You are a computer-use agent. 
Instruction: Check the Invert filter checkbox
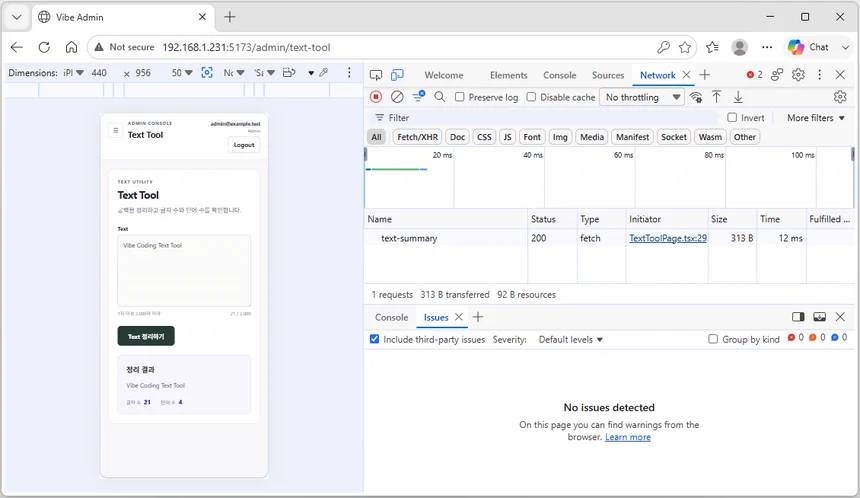pyautogui.click(x=732, y=117)
